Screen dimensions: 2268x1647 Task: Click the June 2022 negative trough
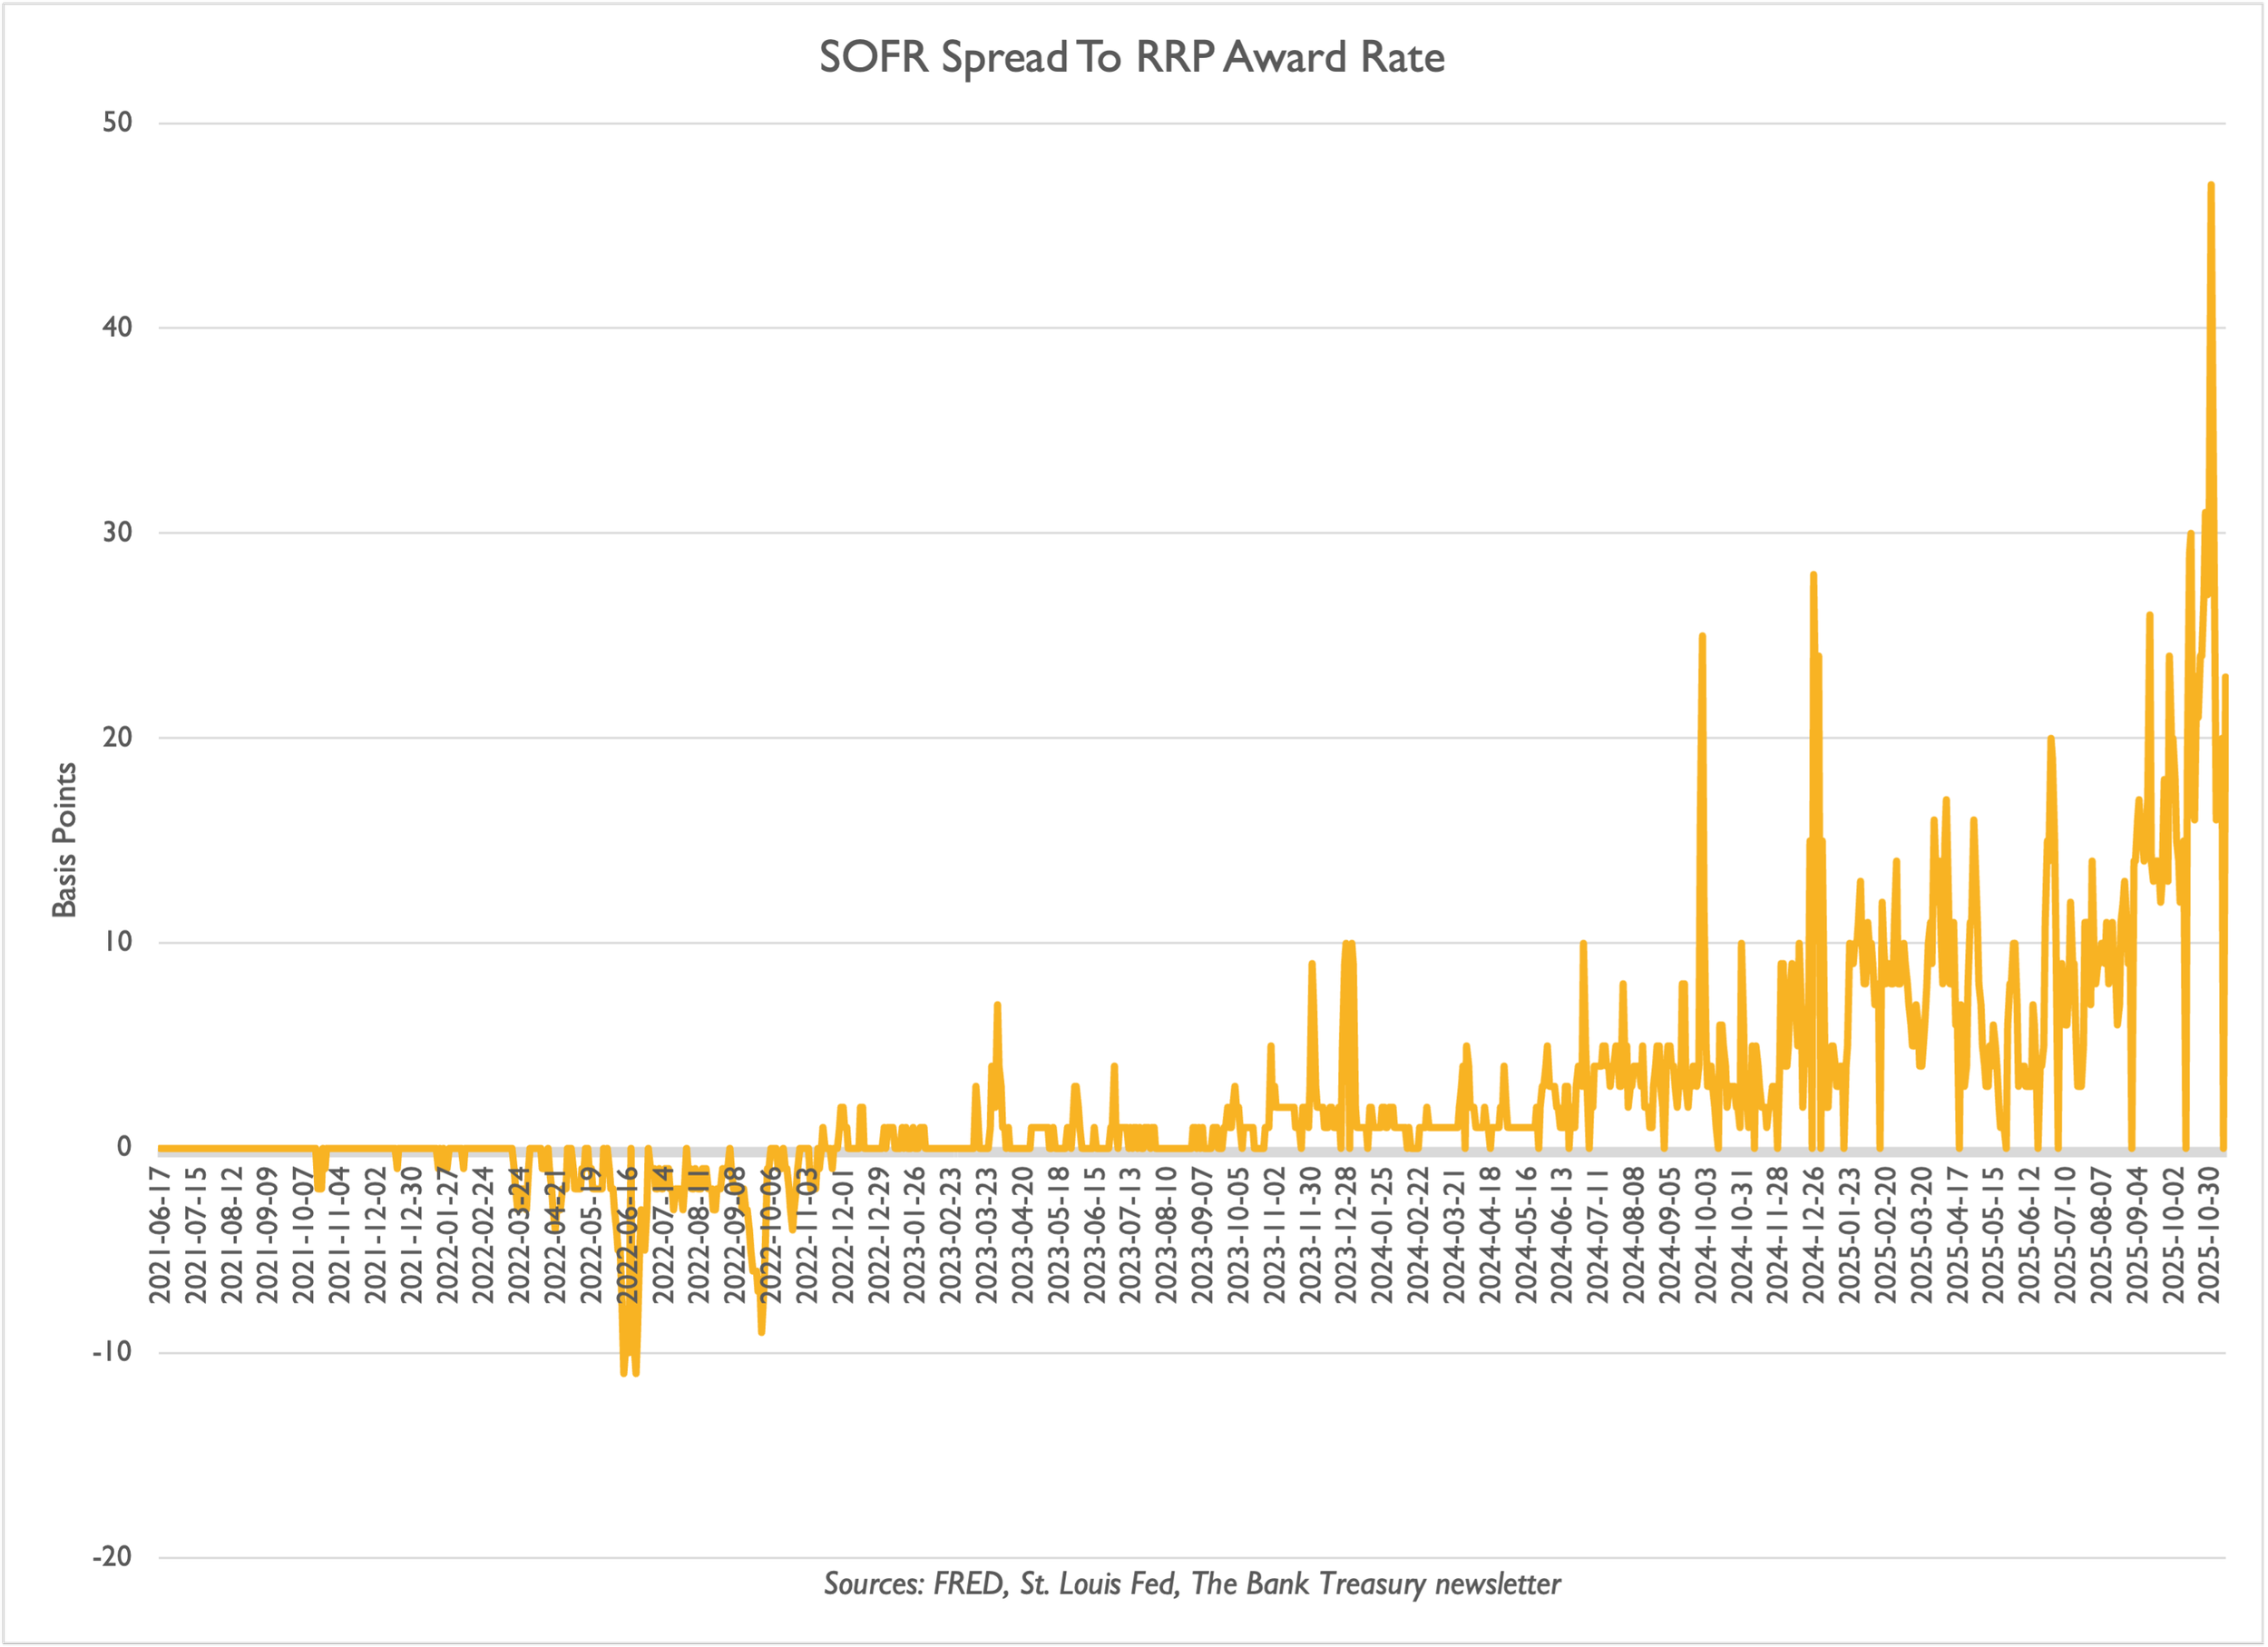624,1372
